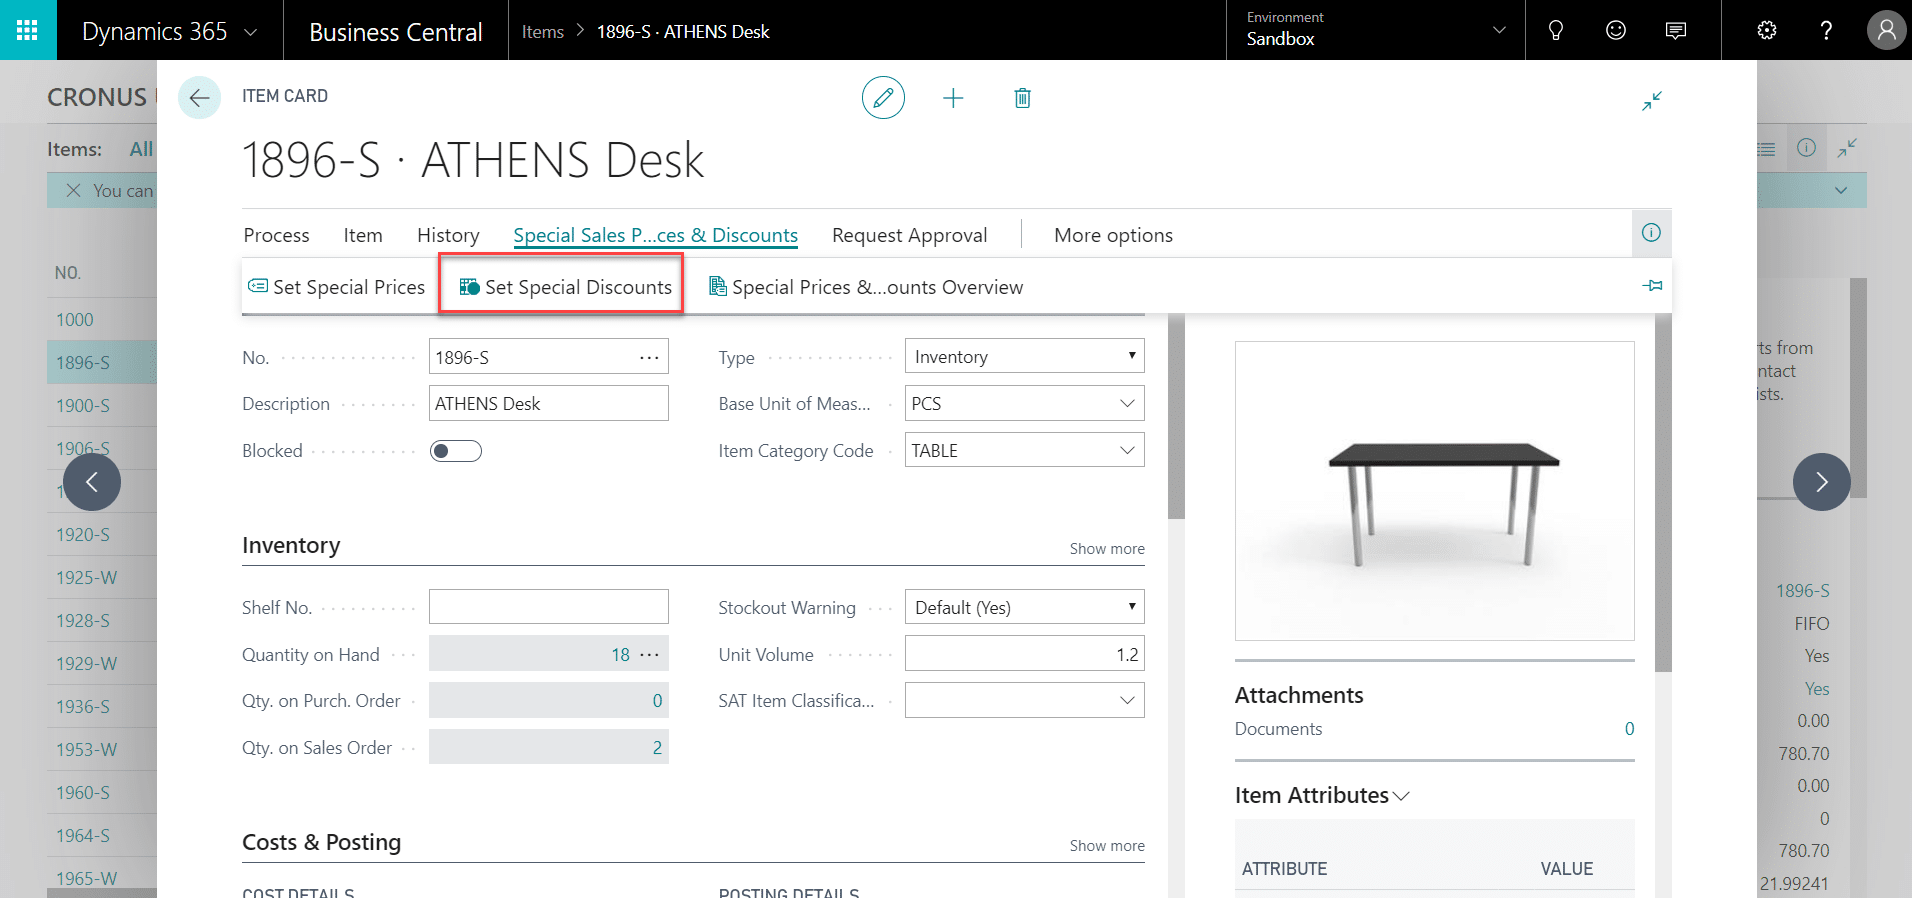Click the Unit Volume field

pyautogui.click(x=1024, y=654)
